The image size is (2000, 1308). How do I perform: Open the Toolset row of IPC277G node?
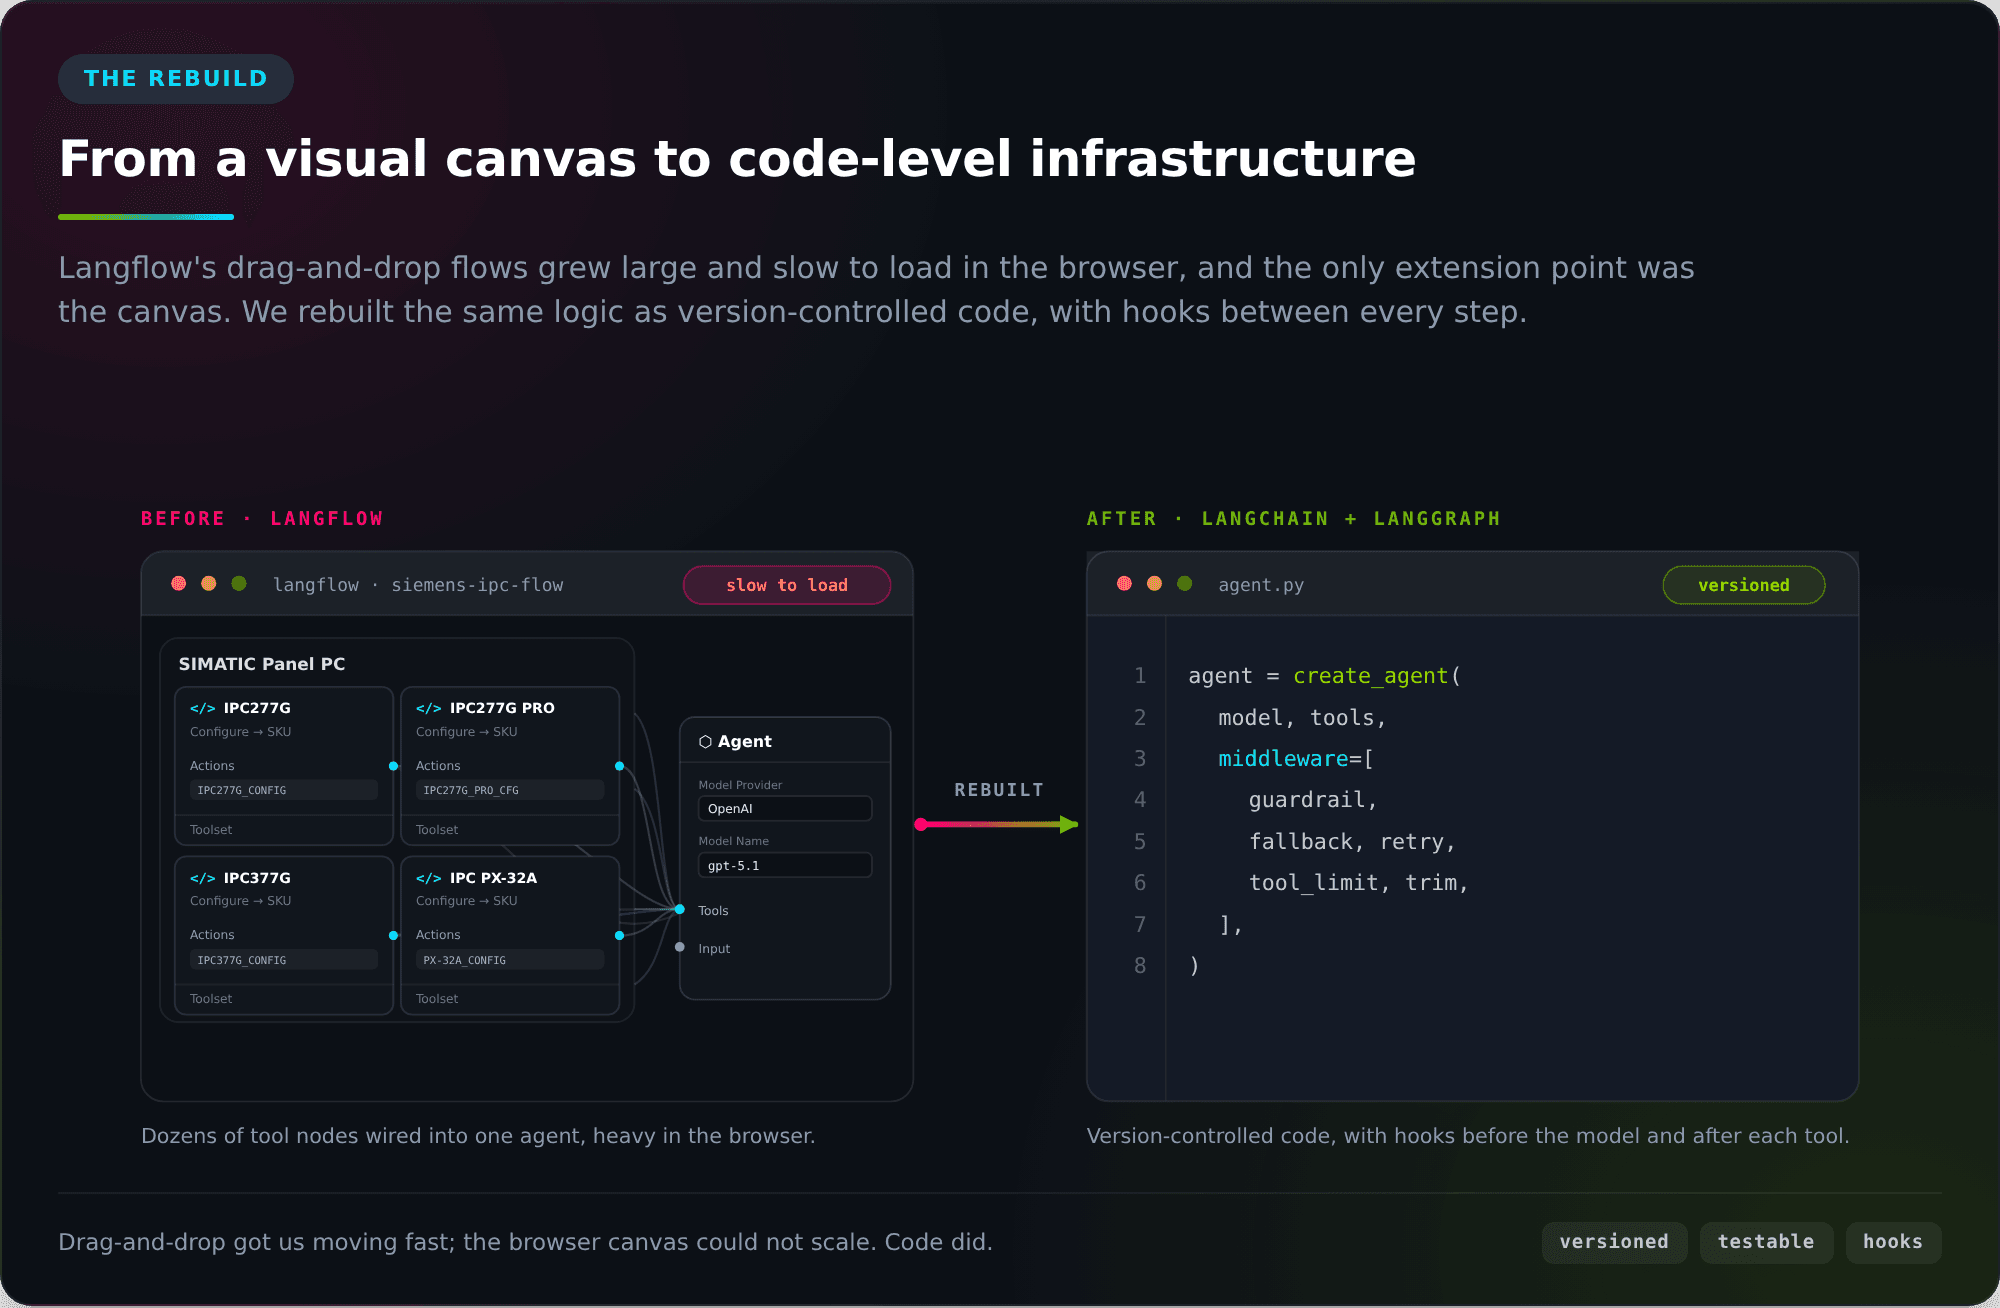pyautogui.click(x=283, y=830)
